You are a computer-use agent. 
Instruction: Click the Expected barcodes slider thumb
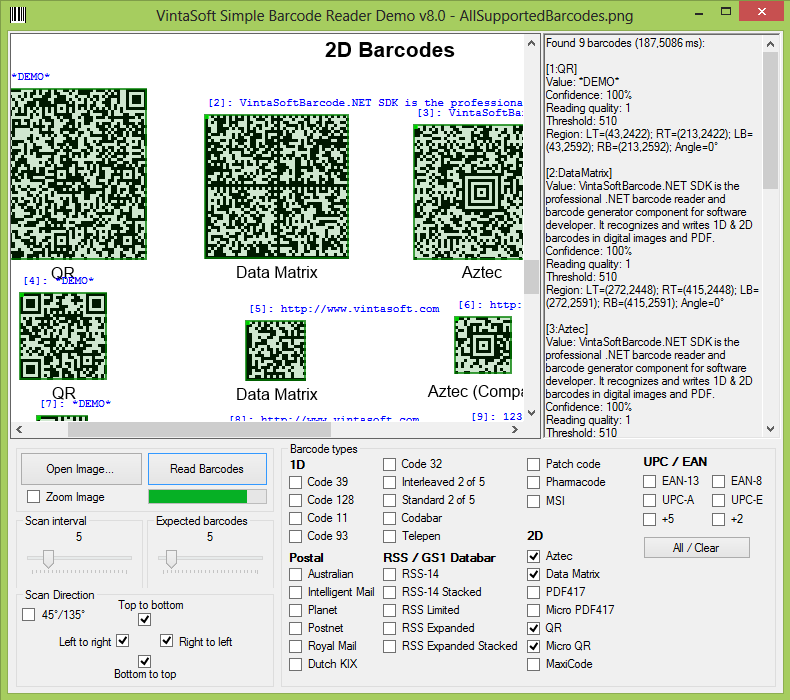click(171, 558)
